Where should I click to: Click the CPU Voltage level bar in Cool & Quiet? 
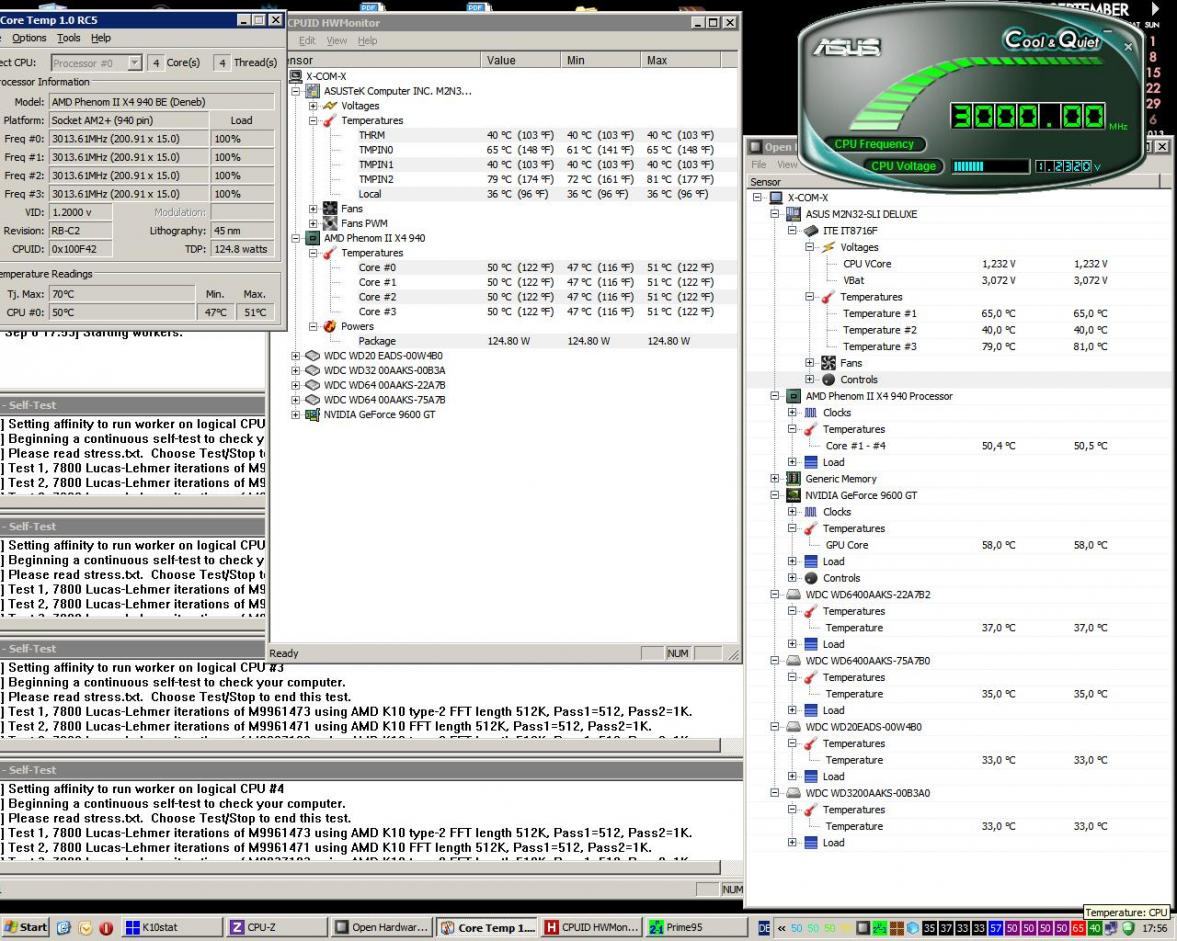[990, 167]
